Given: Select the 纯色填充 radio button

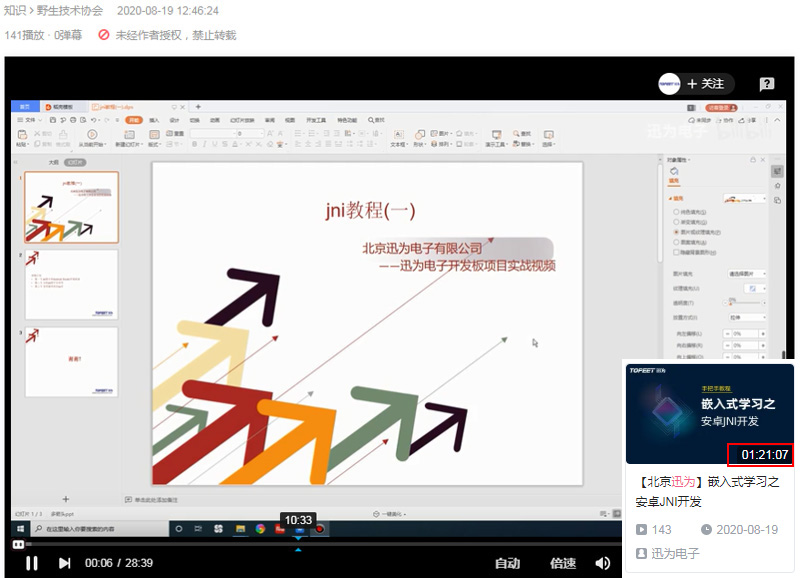Looking at the screenshot, I should tap(676, 212).
